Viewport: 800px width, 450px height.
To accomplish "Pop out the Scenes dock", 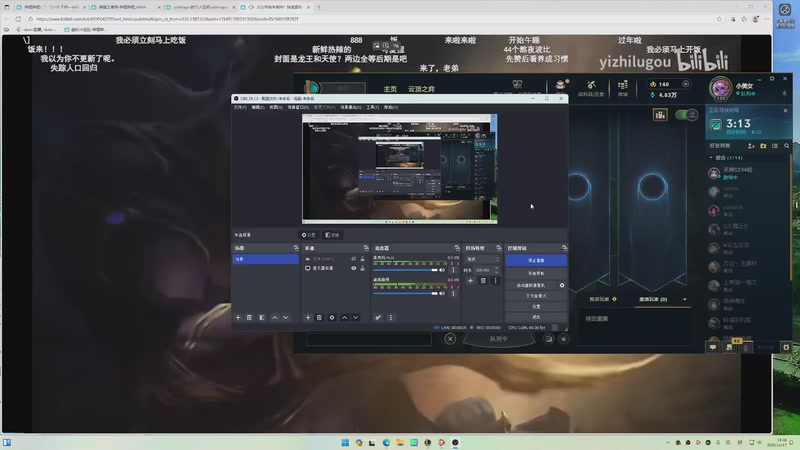I will click(296, 248).
